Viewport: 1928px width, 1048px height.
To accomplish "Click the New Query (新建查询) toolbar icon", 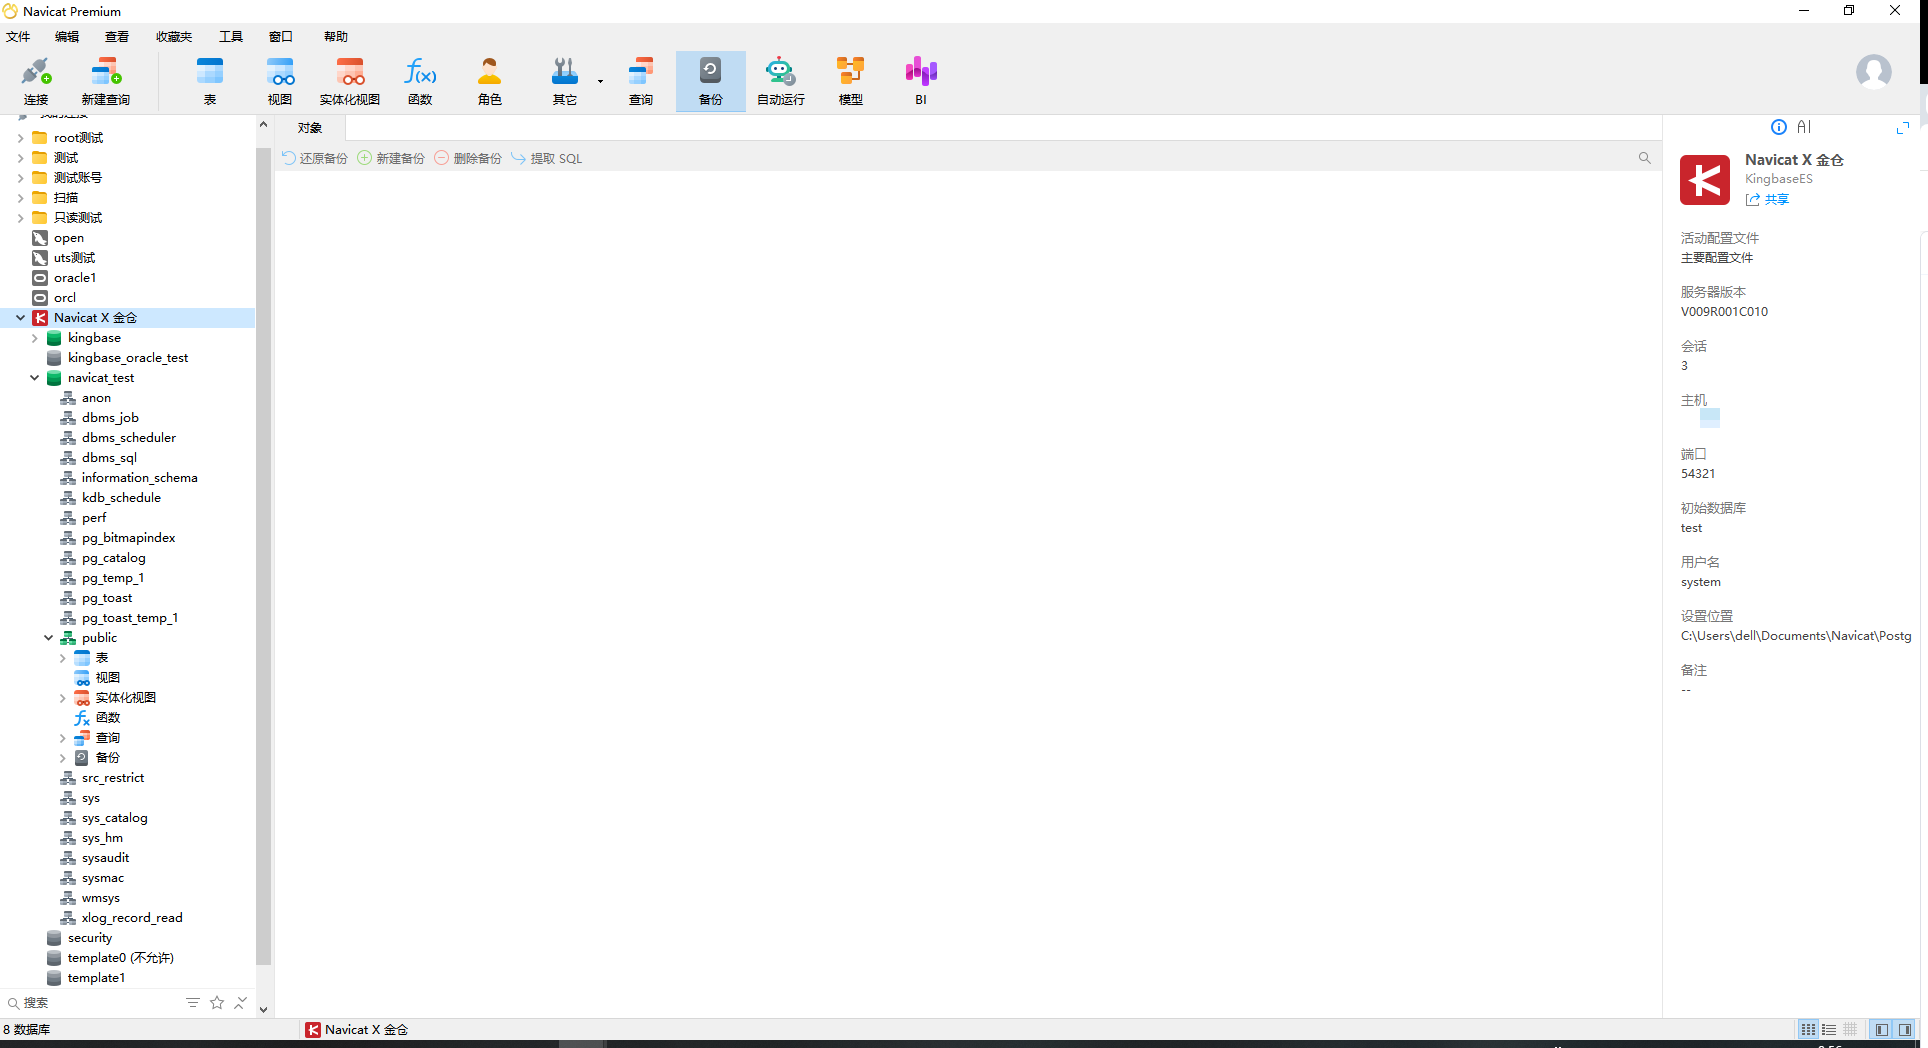I will (105, 81).
